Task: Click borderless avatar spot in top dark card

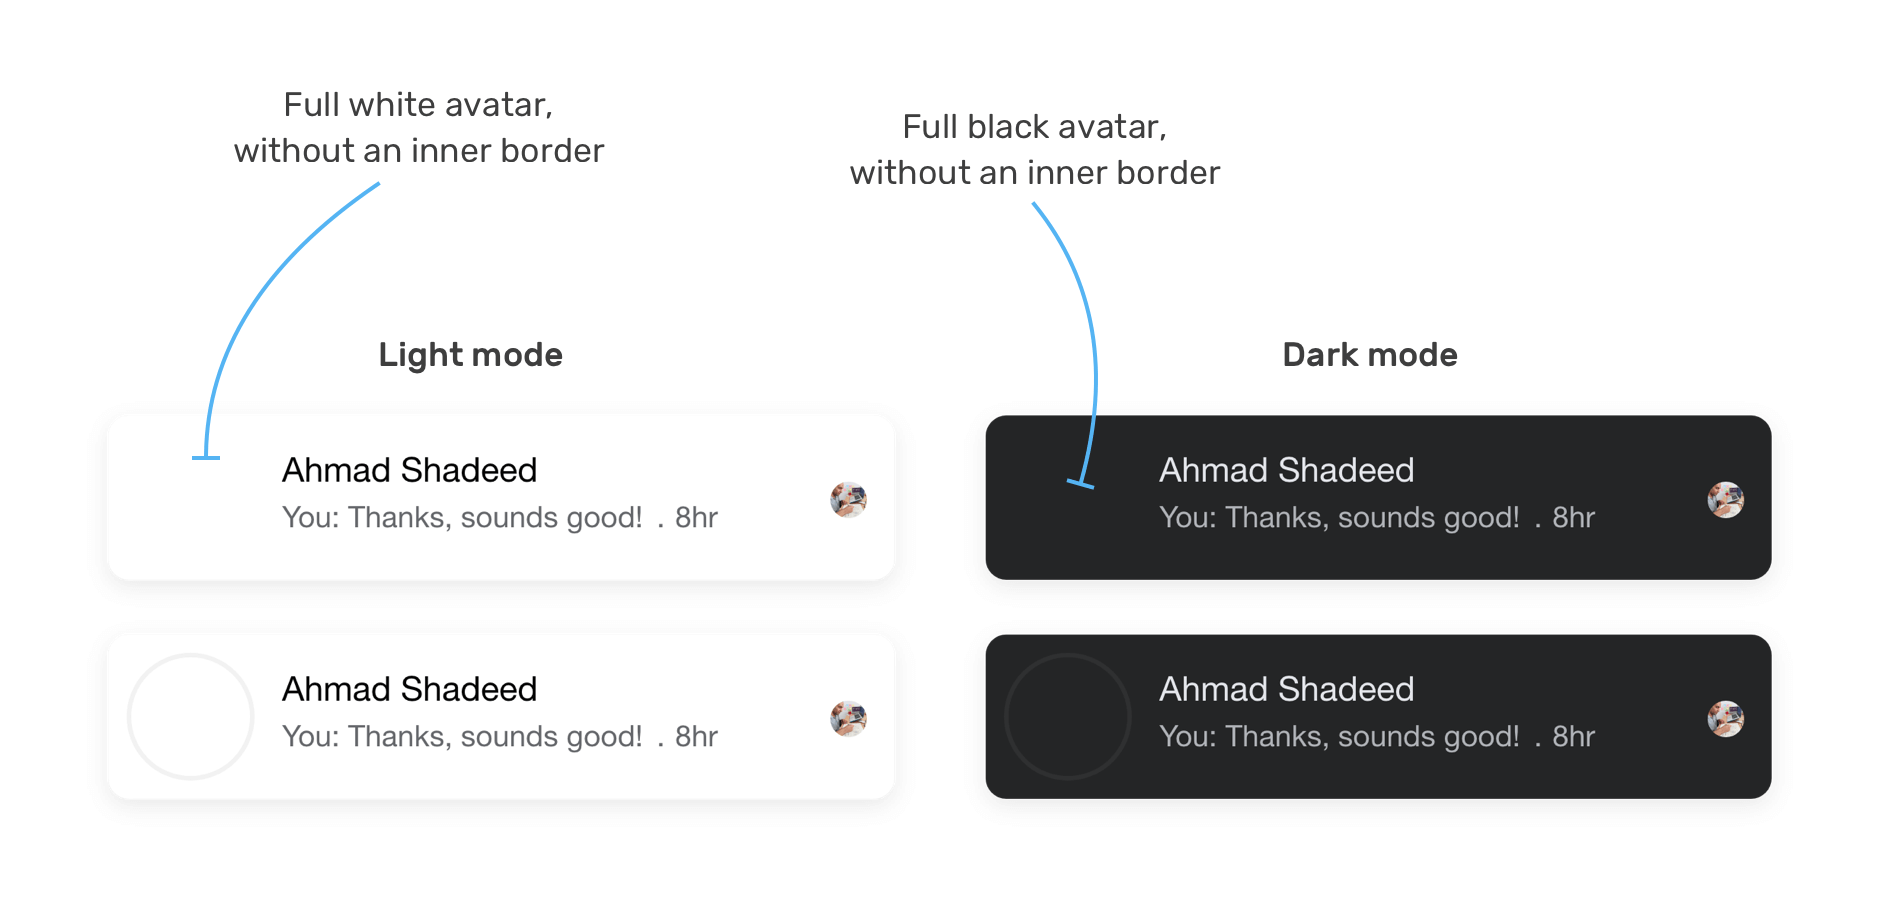Action: (x=1068, y=497)
